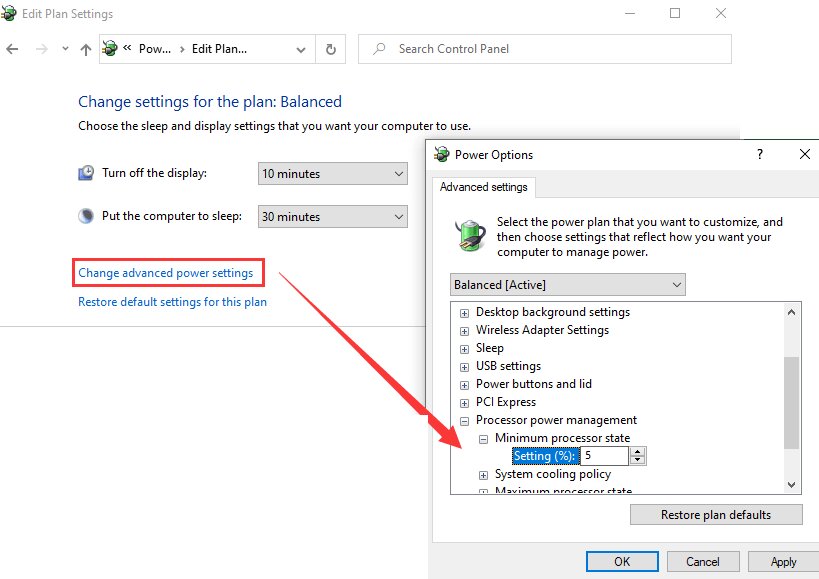
Task: Open the Put the computer to sleep dropdown
Action: [x=333, y=216]
